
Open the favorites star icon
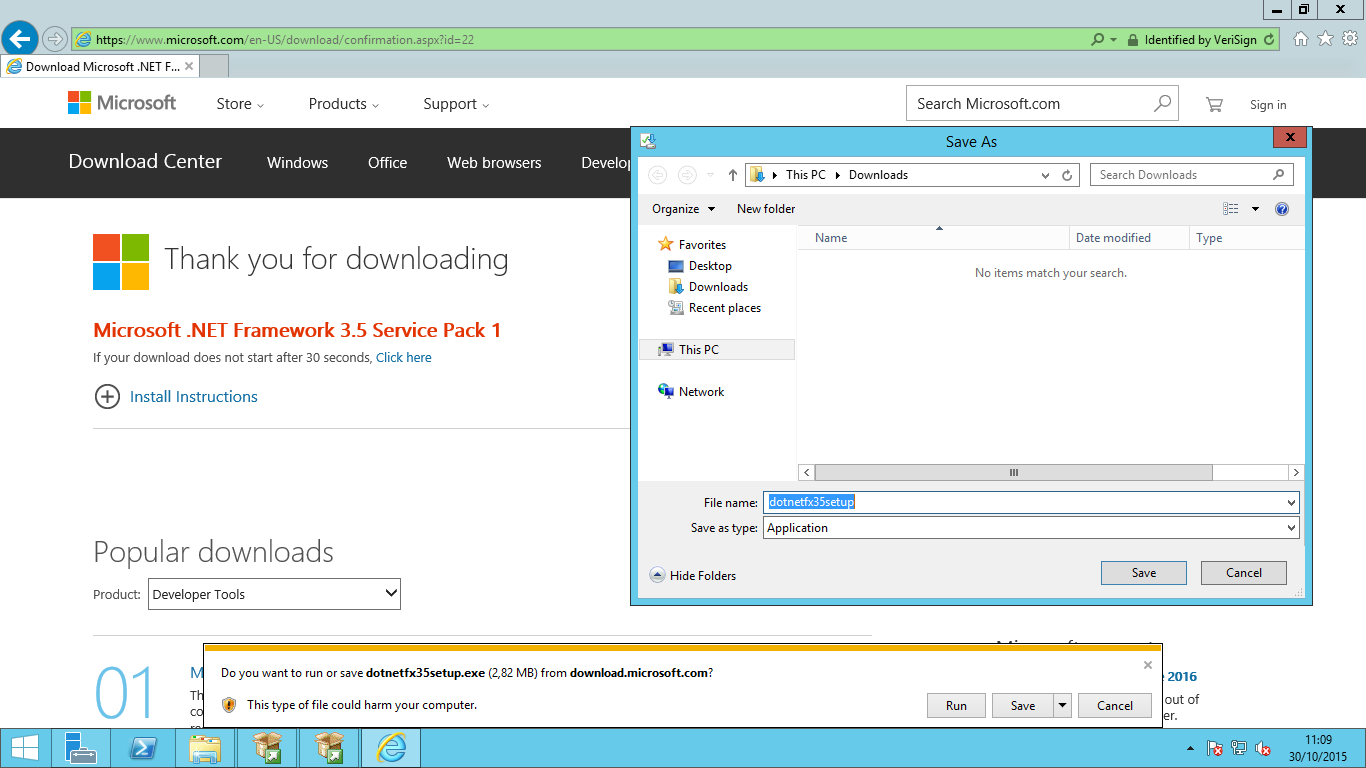tap(1325, 39)
